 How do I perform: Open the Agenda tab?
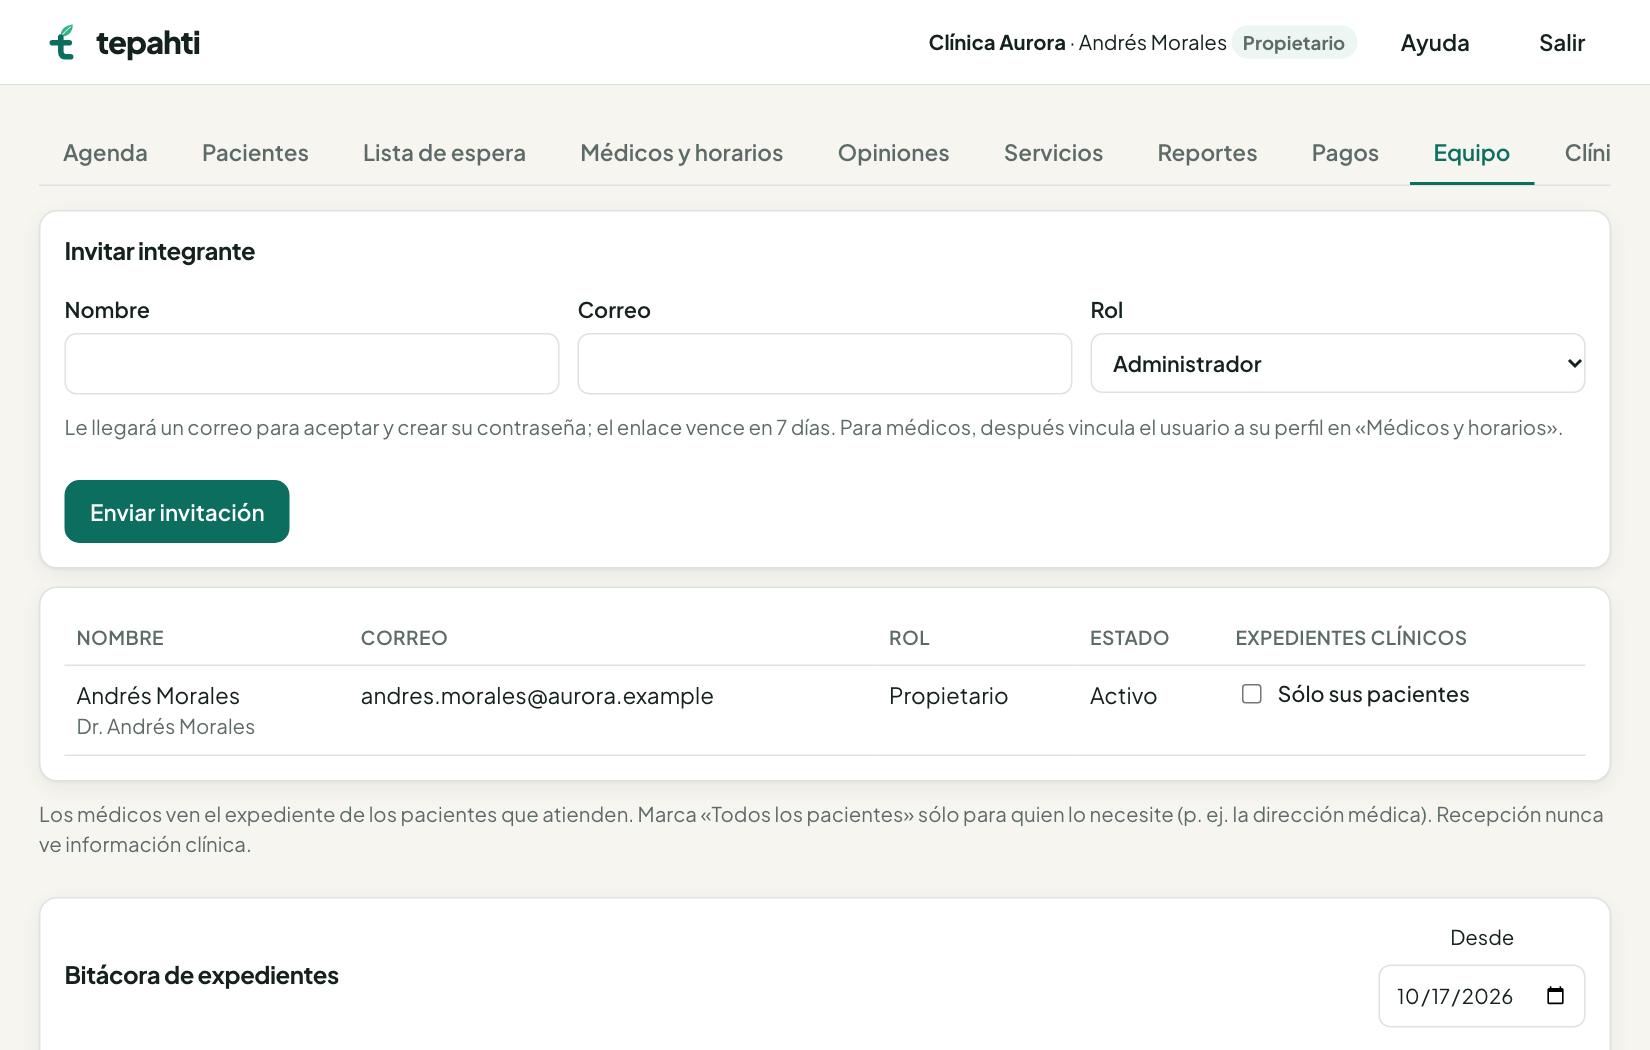105,153
